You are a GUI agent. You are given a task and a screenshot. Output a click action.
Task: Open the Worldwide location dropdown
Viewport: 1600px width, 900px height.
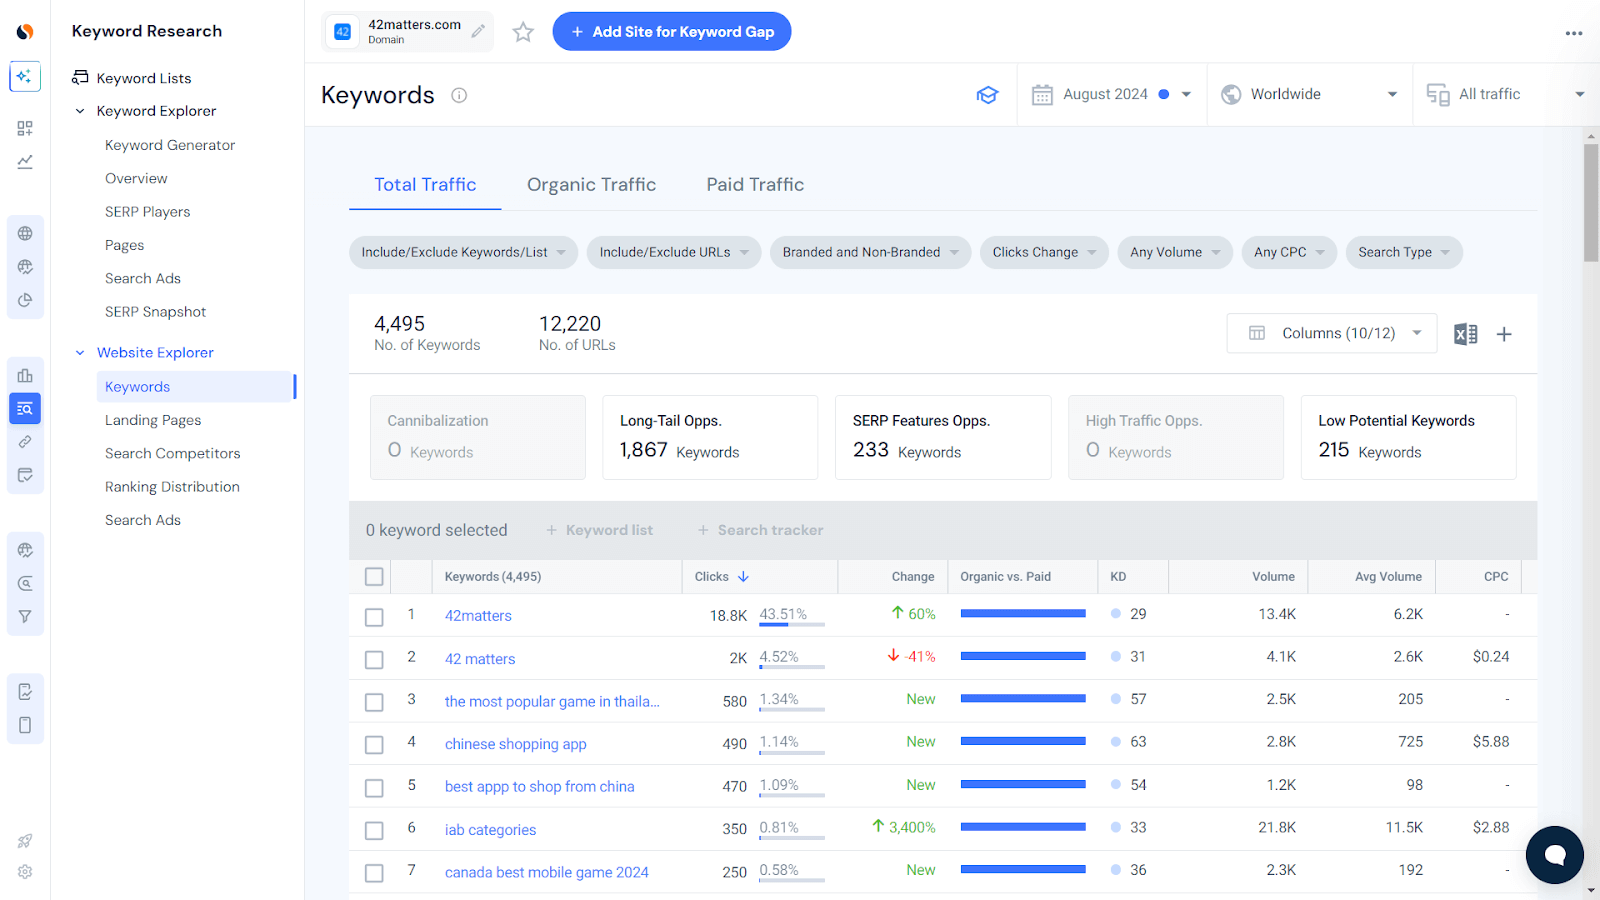pos(1308,93)
